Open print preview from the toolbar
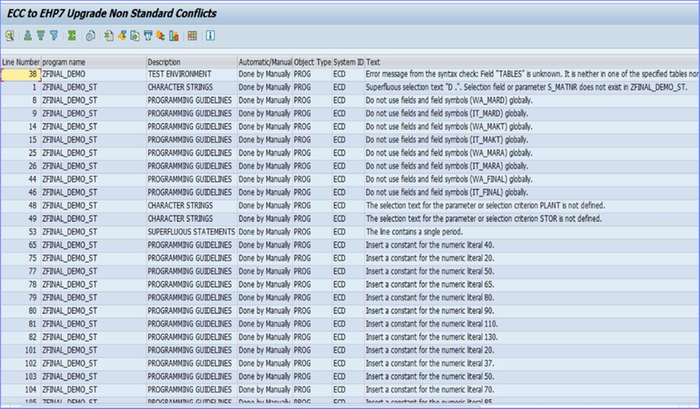This screenshot has height=409, width=700. pyautogui.click(x=90, y=36)
